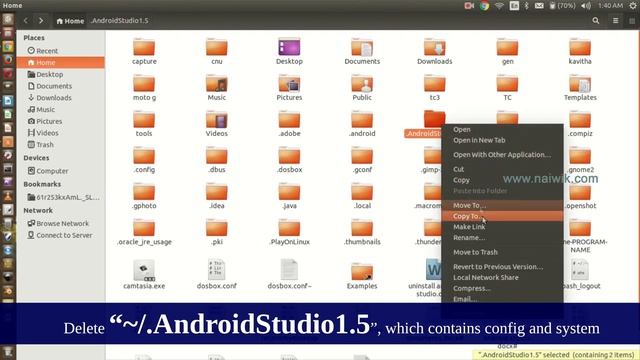Choose Move to Trash

pos(502,252)
